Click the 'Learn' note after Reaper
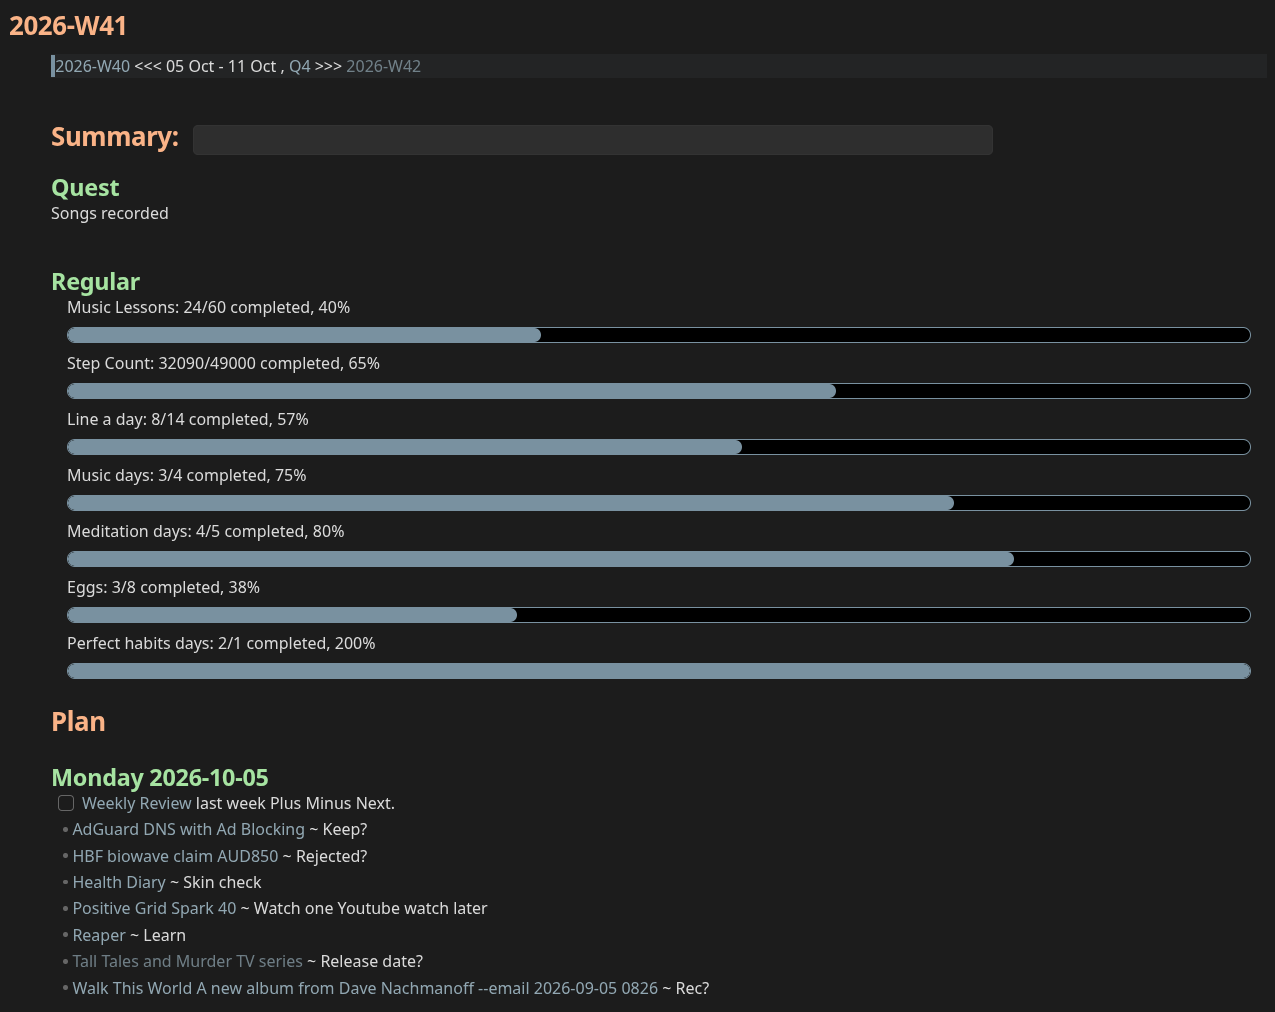This screenshot has width=1275, height=1012. tap(165, 935)
